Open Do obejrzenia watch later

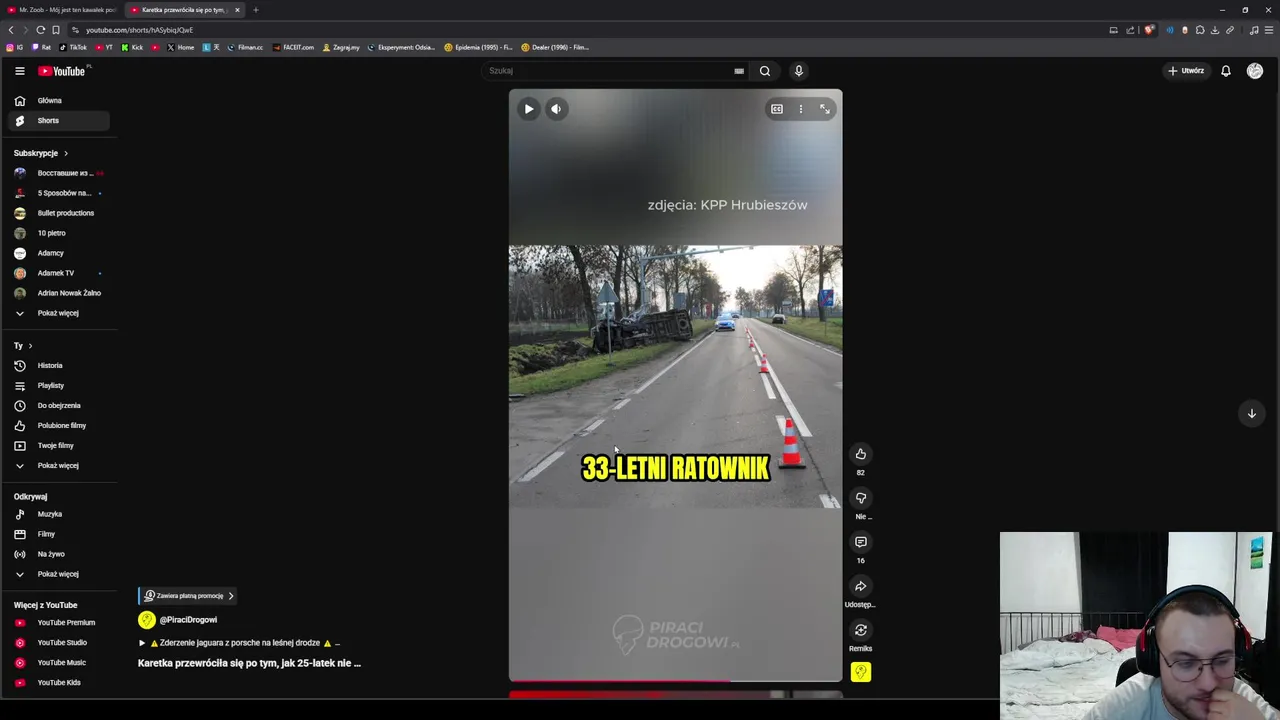point(59,406)
